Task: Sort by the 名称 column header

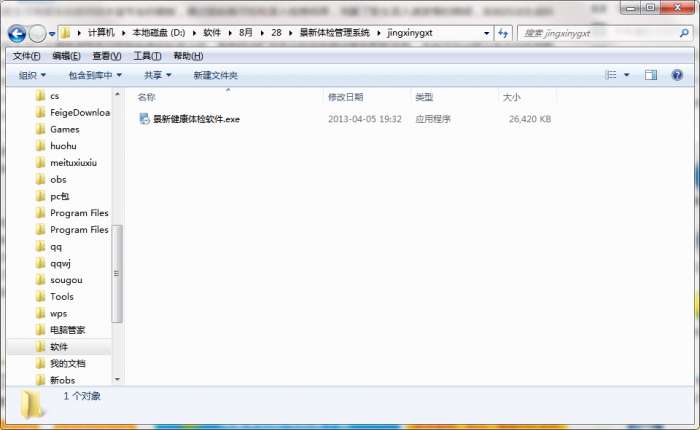Action: click(x=146, y=97)
